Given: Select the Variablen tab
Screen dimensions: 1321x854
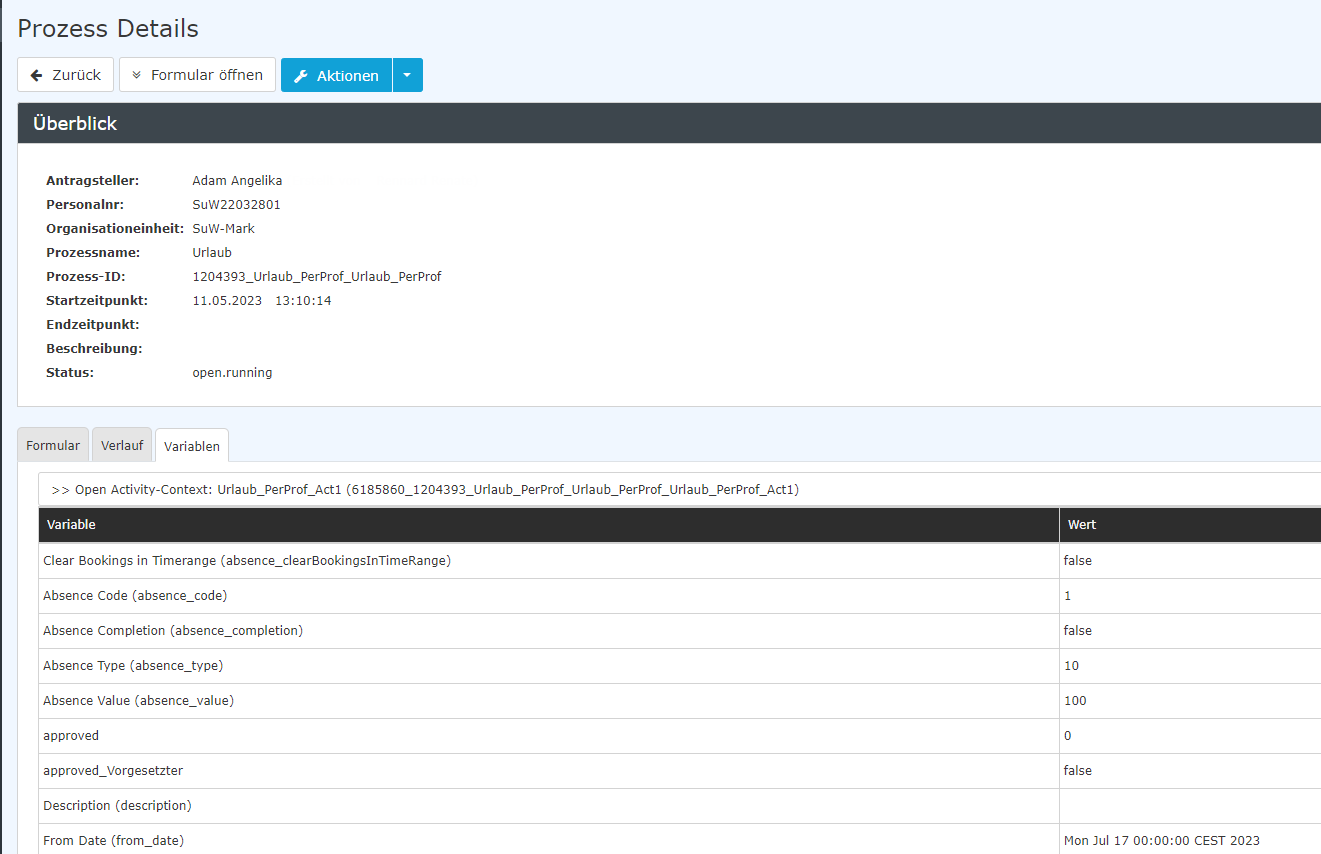Looking at the screenshot, I should 192,447.
